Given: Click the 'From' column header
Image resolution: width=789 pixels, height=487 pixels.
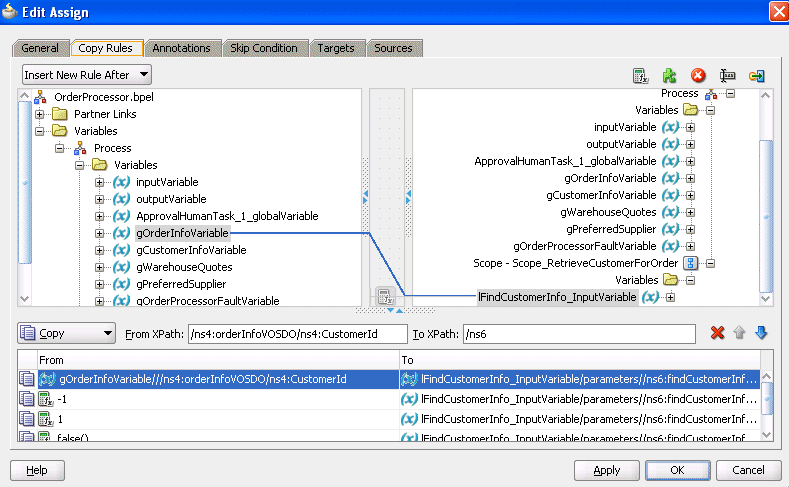Looking at the screenshot, I should [x=218, y=360].
